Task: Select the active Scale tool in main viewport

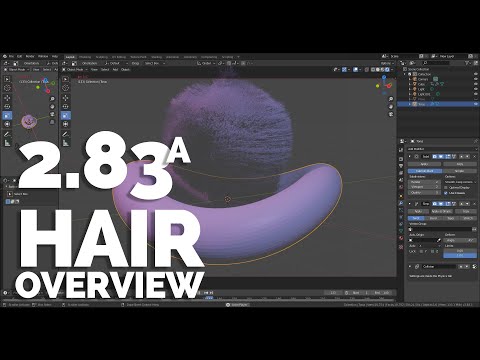Action: [66, 115]
